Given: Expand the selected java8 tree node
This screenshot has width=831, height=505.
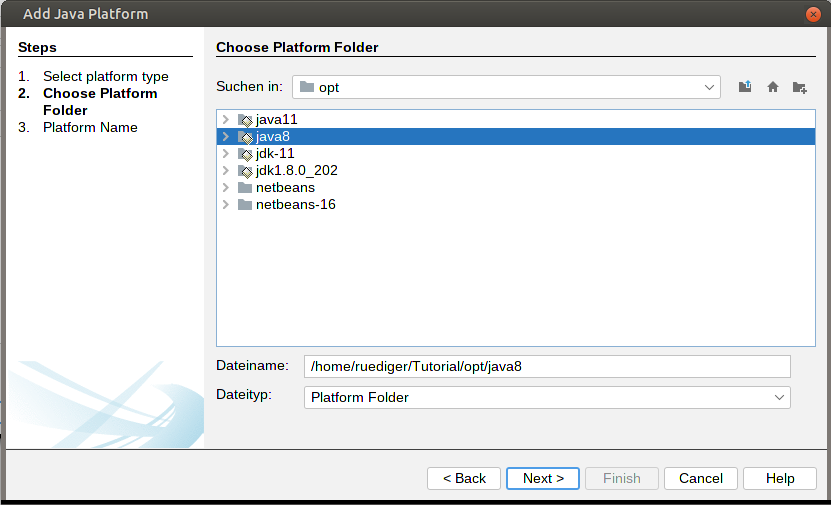Looking at the screenshot, I should [225, 137].
